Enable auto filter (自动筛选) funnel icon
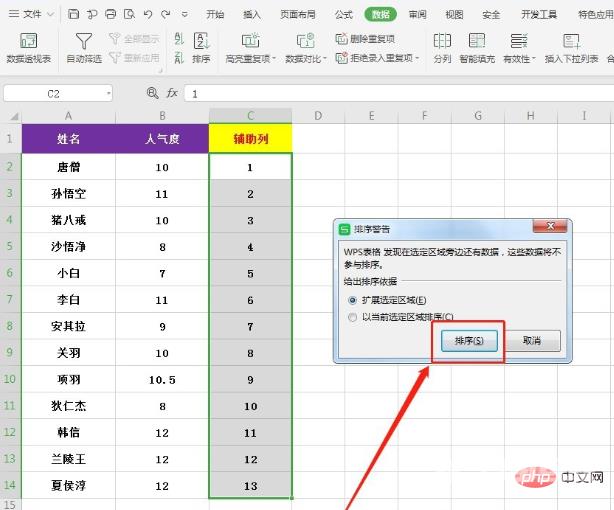614x510 pixels. click(84, 41)
